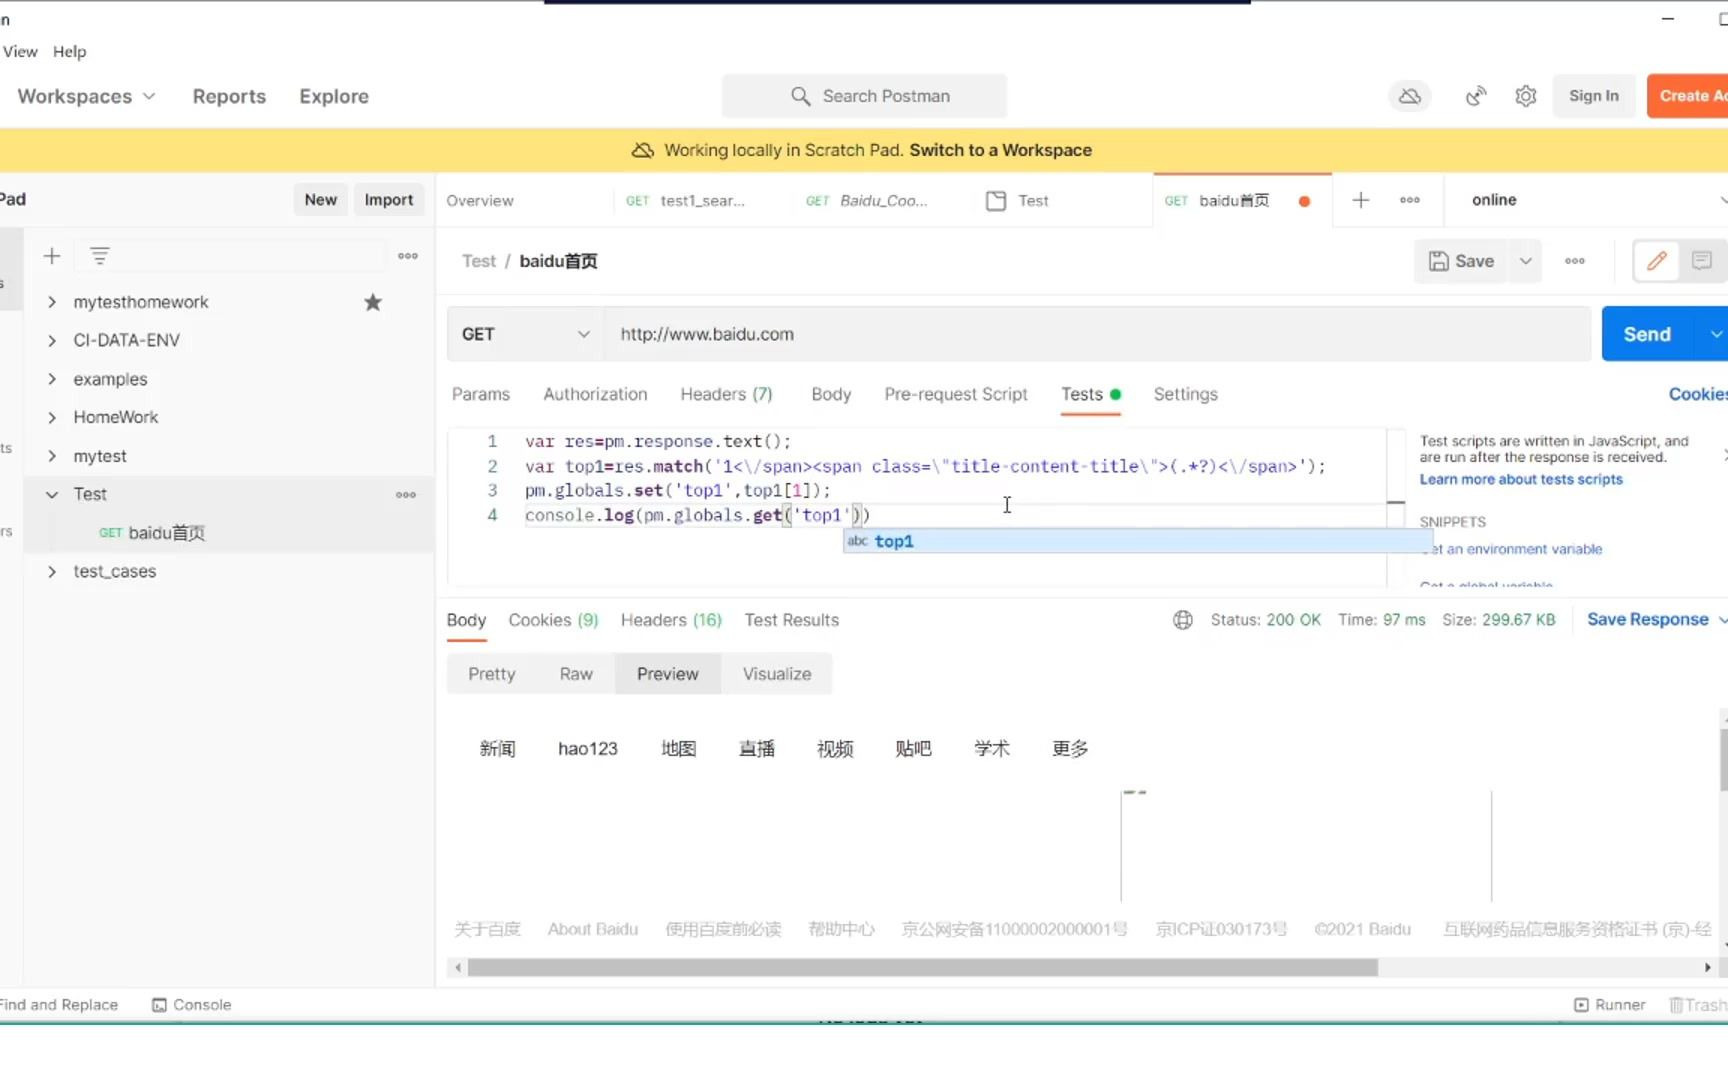Viewport: 1728px width, 1080px height.
Task: Expand the HomeWork collection
Action: (52, 417)
